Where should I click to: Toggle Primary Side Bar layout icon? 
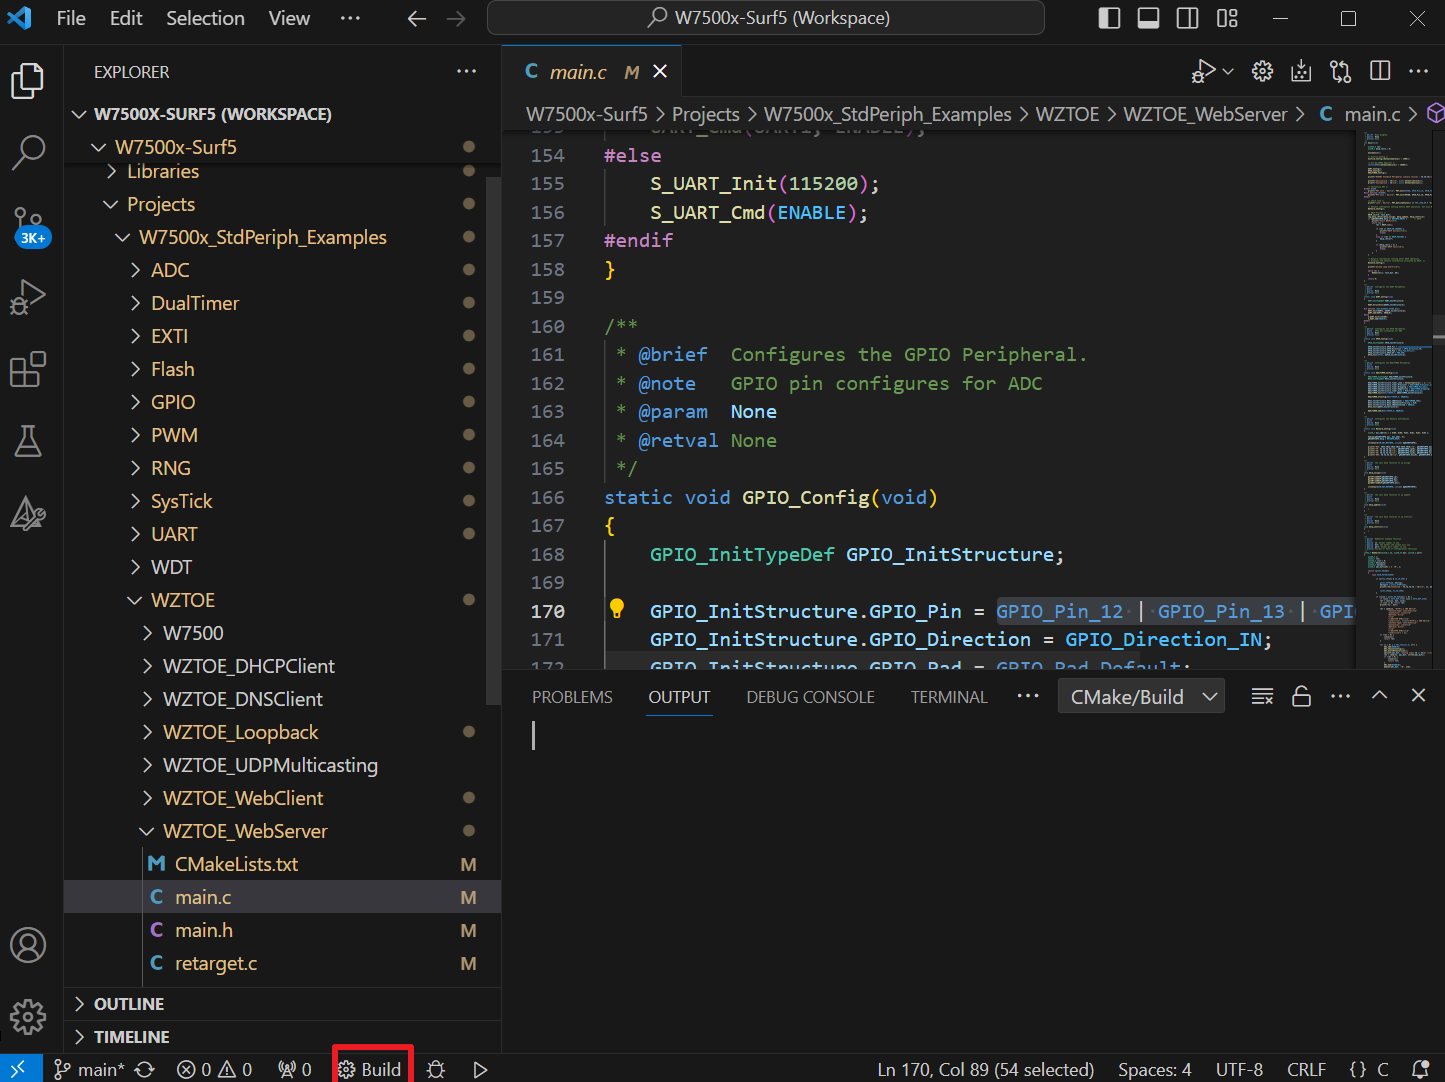pos(1109,18)
